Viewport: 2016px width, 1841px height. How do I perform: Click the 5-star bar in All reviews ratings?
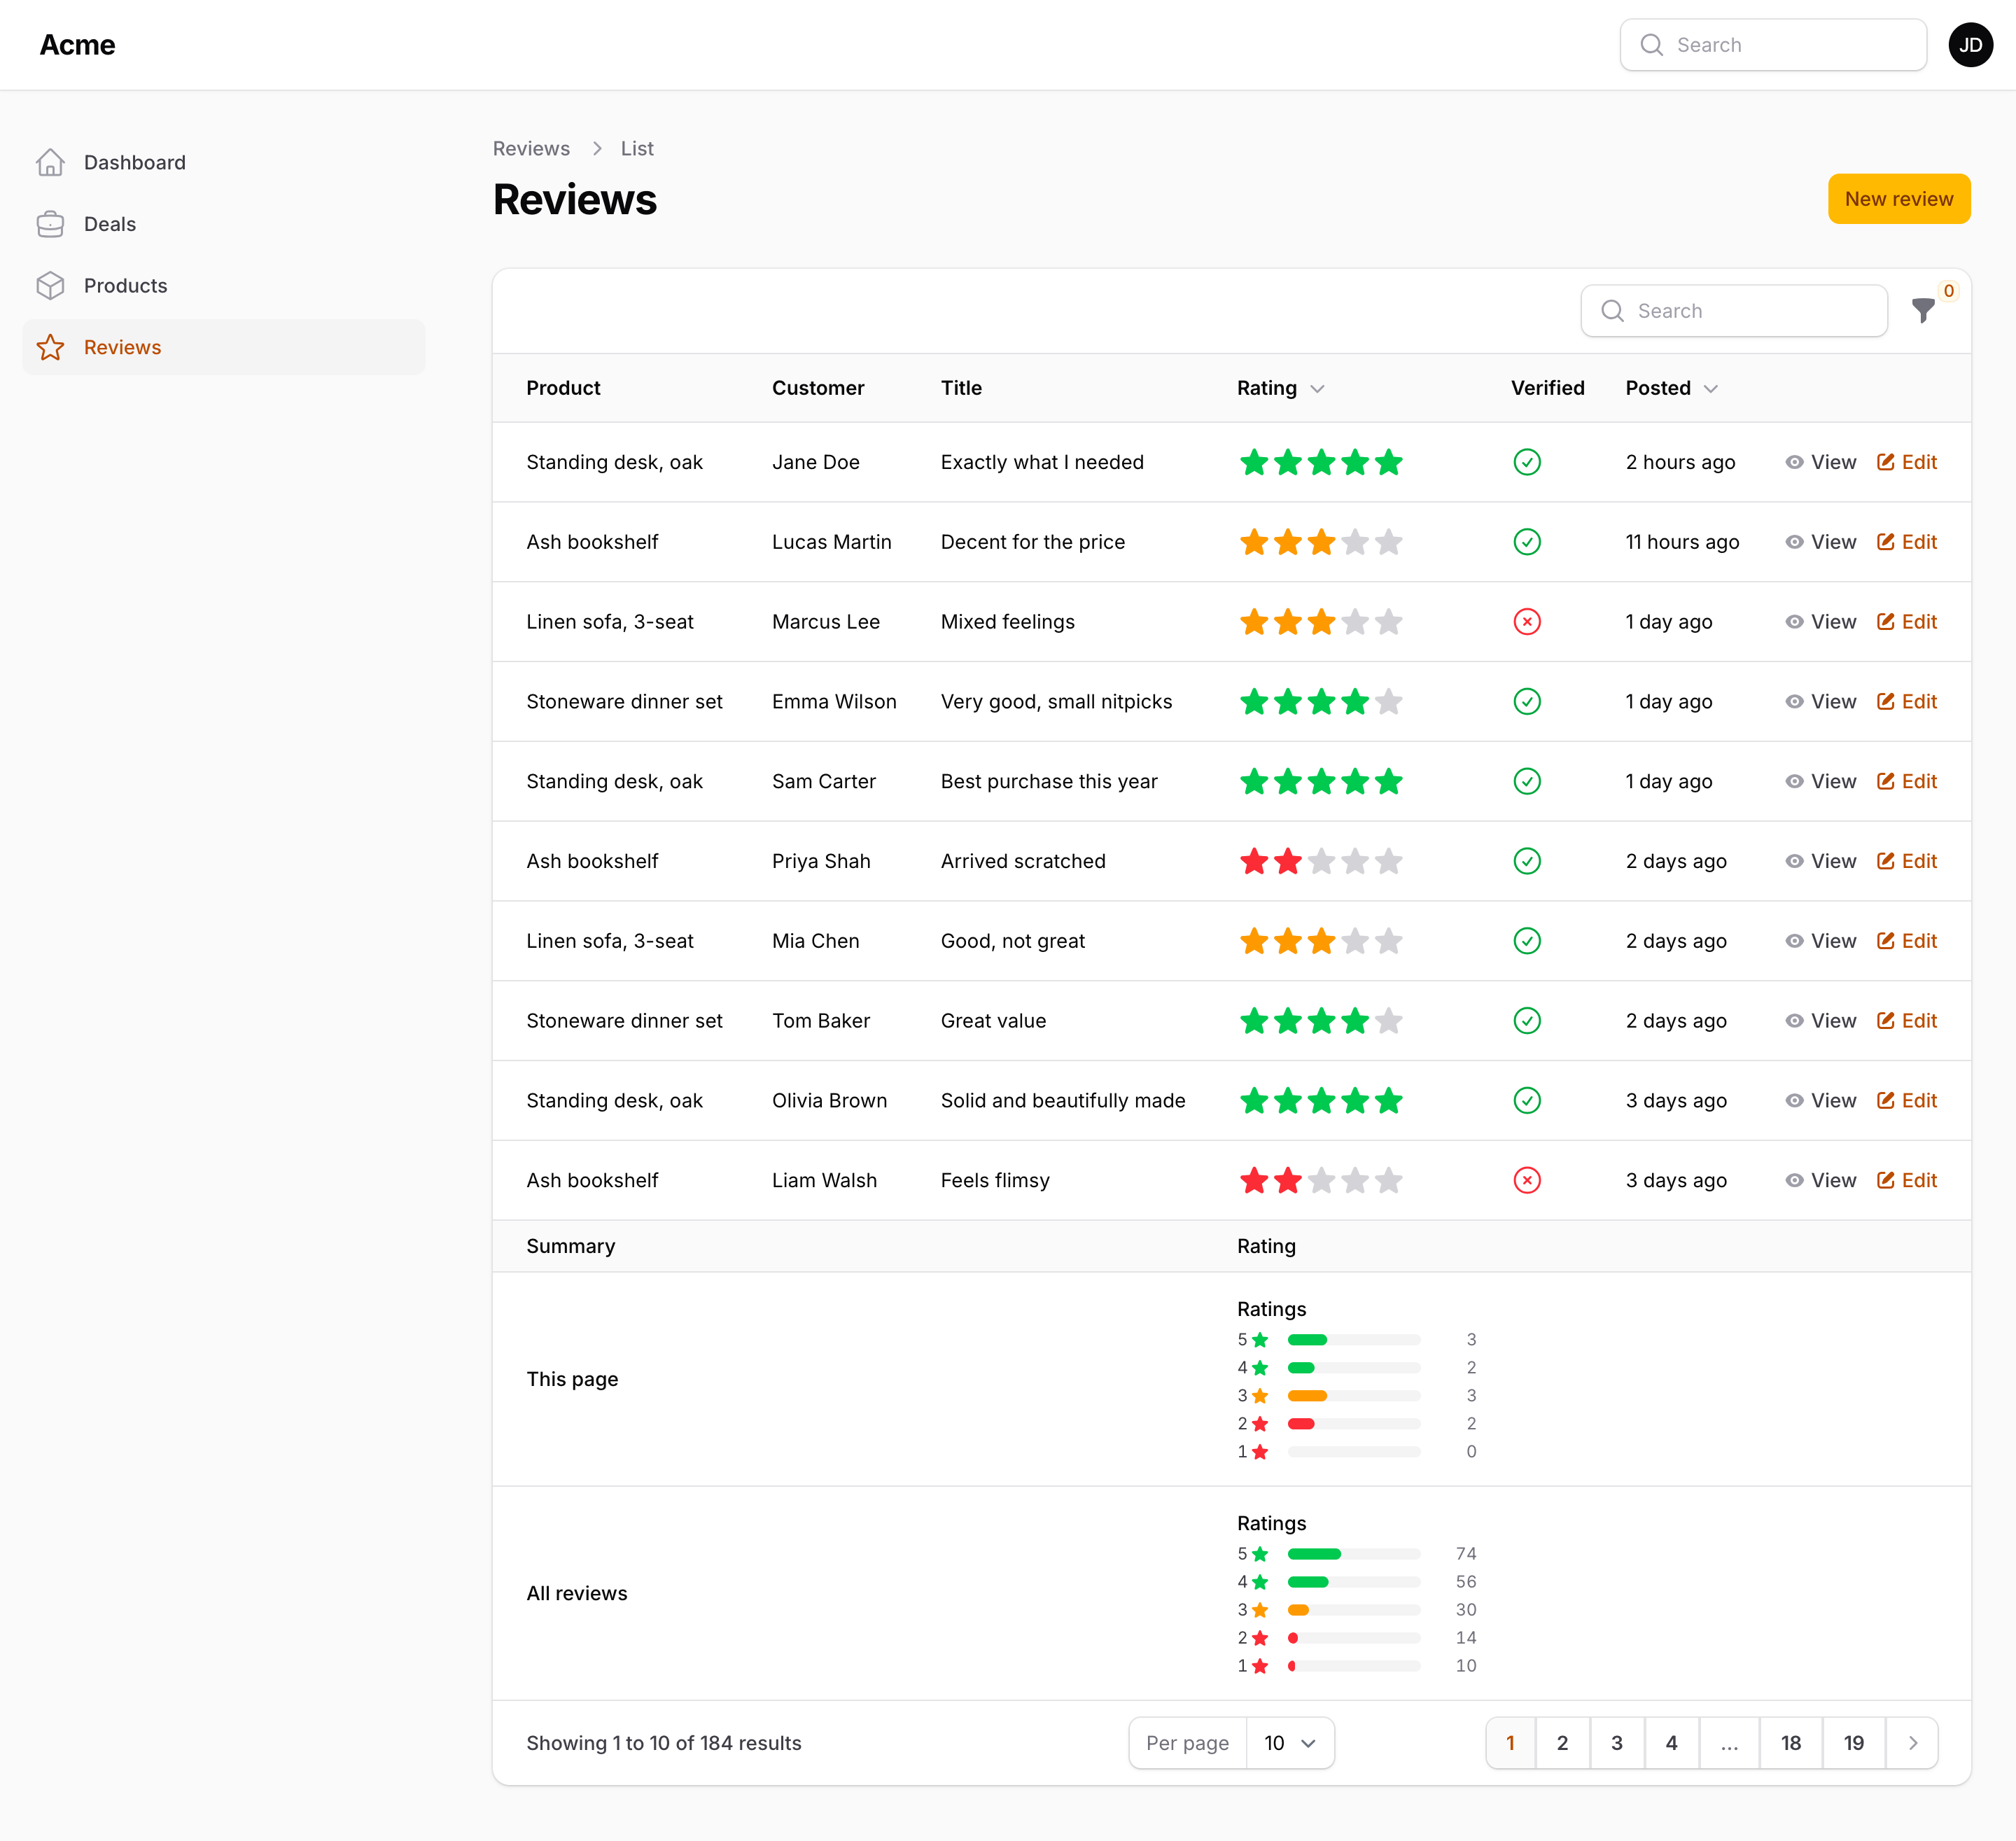1353,1554
